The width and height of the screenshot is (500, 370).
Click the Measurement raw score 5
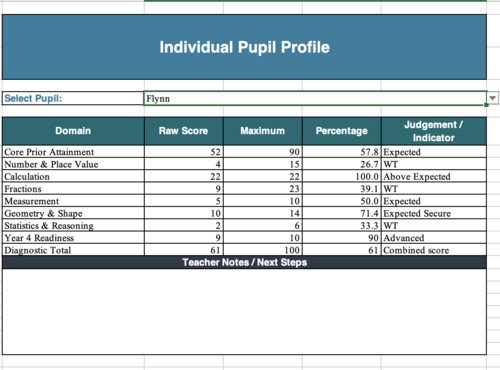point(184,201)
